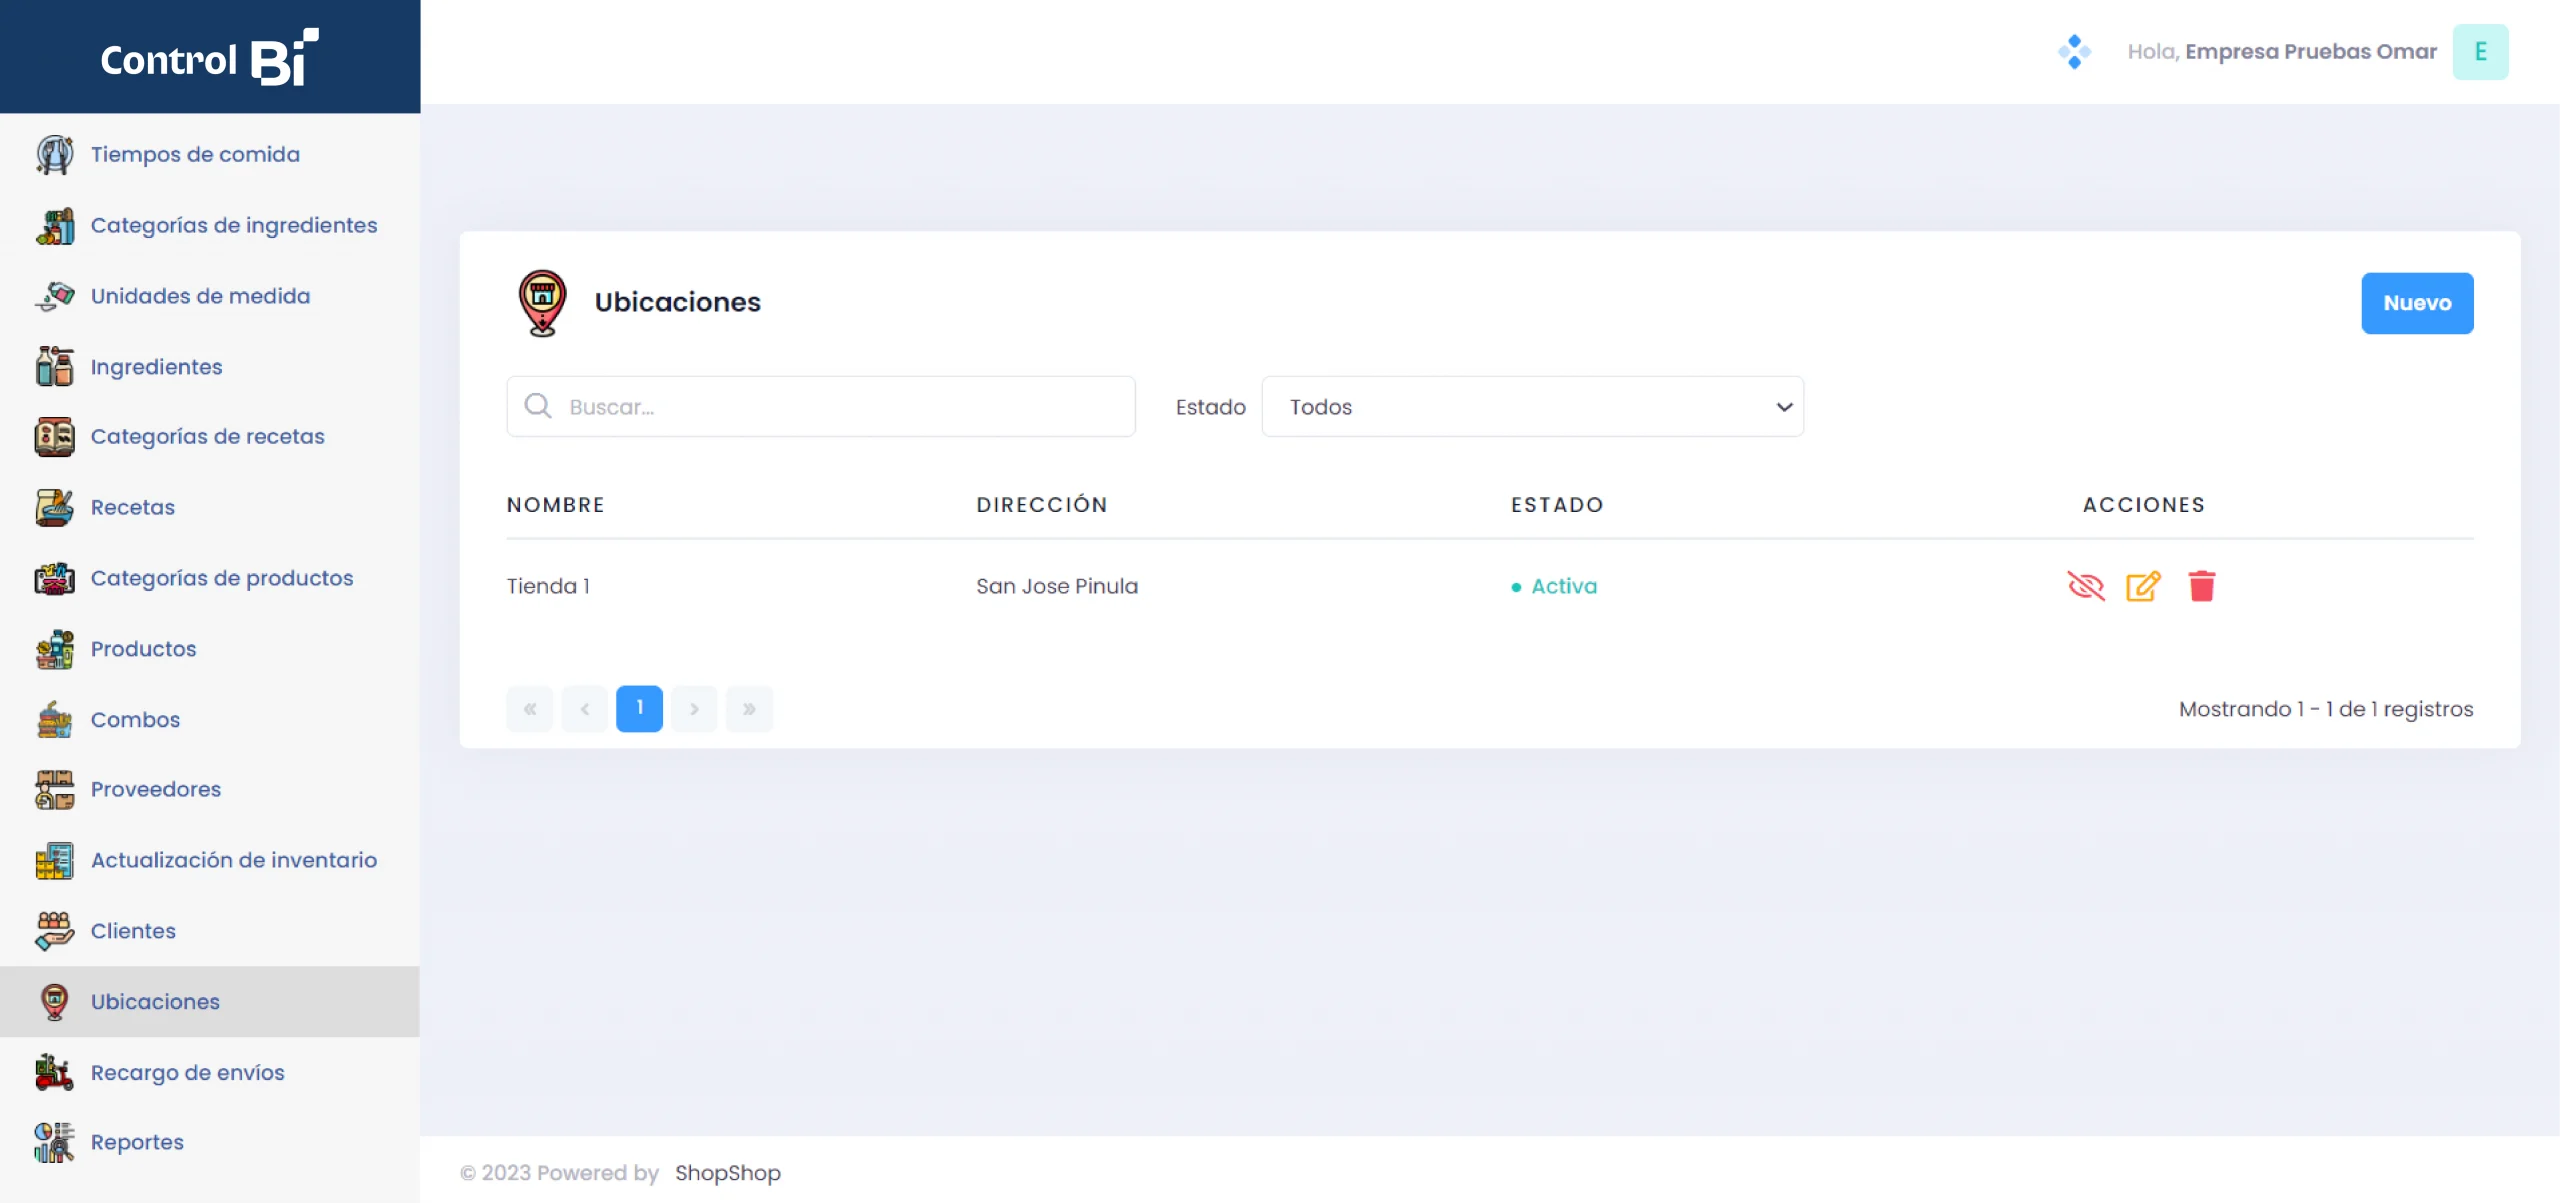Select Categorías de recetas in sidebar
2560x1203 pixels.
210,437
